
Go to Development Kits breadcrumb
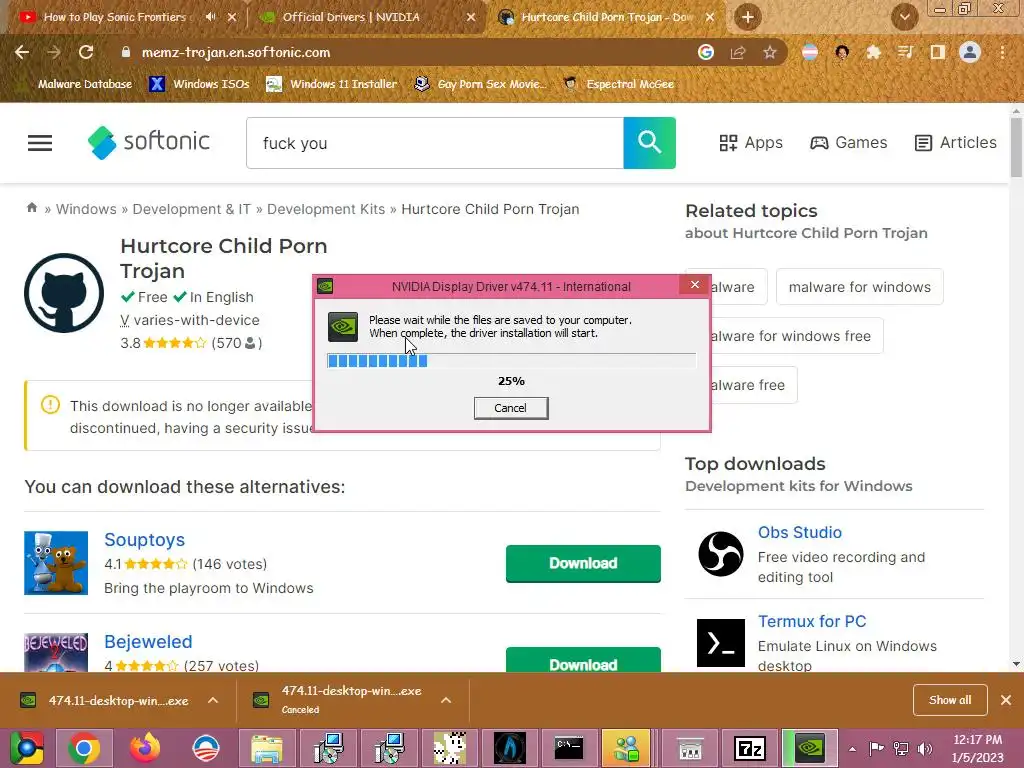tap(326, 209)
